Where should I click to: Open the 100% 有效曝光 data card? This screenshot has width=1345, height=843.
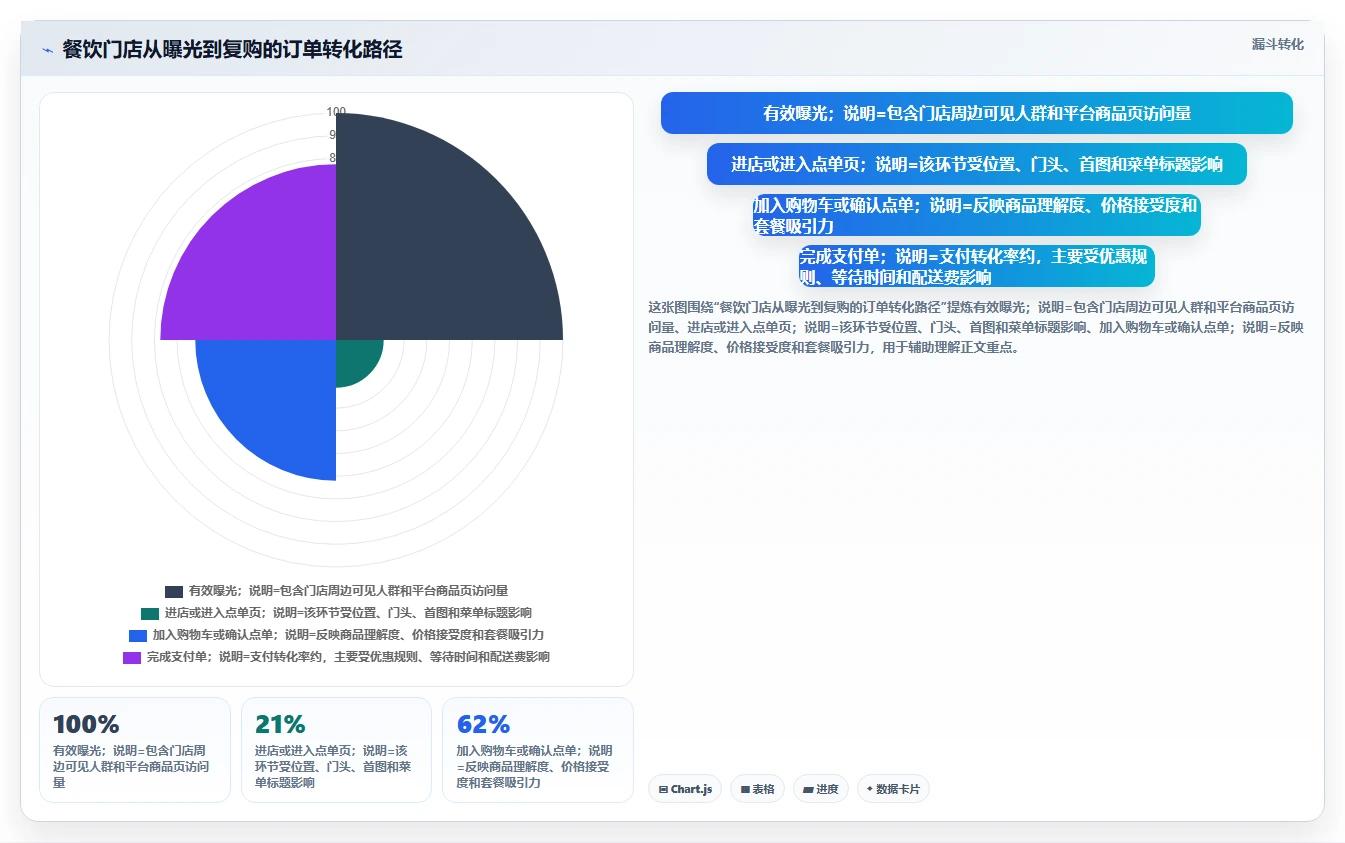click(135, 750)
